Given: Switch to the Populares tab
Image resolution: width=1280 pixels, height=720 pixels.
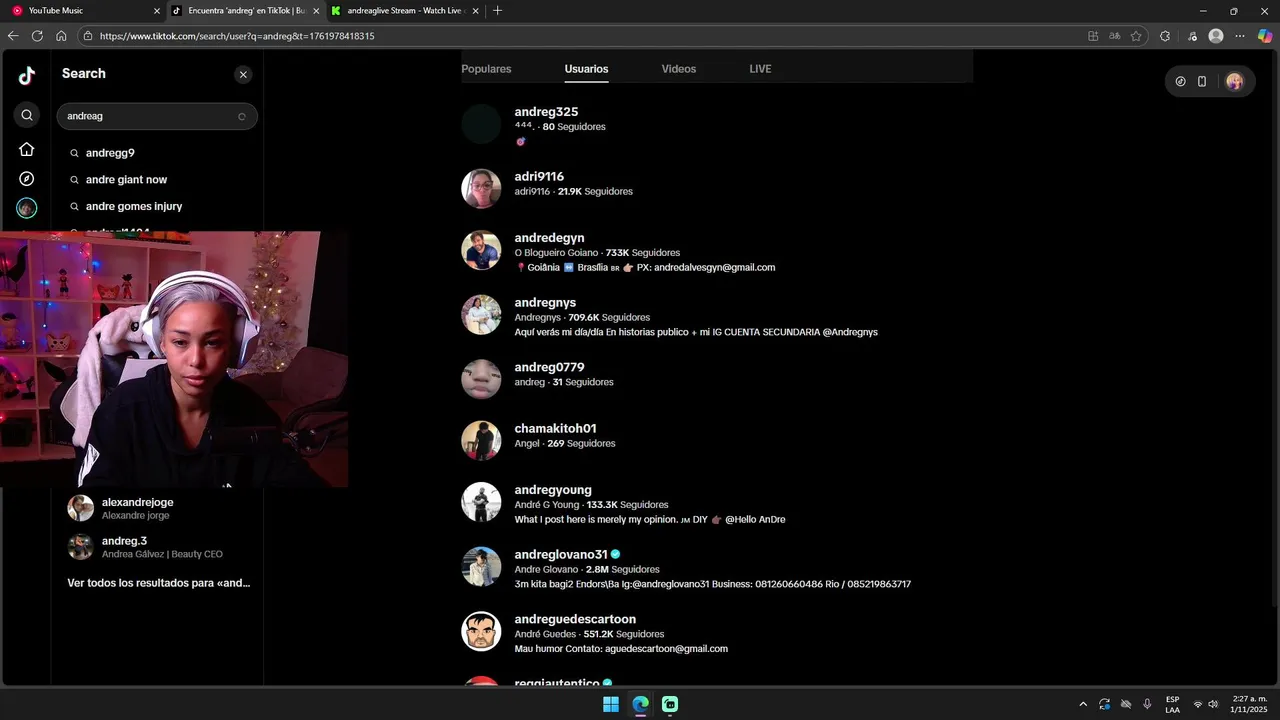Looking at the screenshot, I should click(486, 69).
